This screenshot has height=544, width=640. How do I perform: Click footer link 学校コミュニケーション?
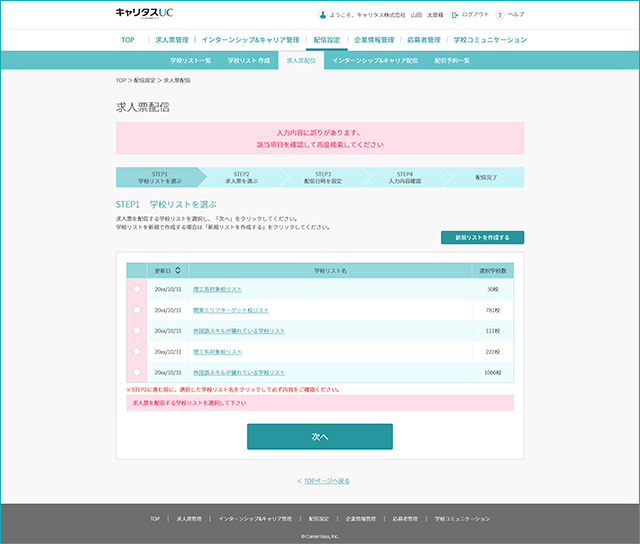[462, 519]
